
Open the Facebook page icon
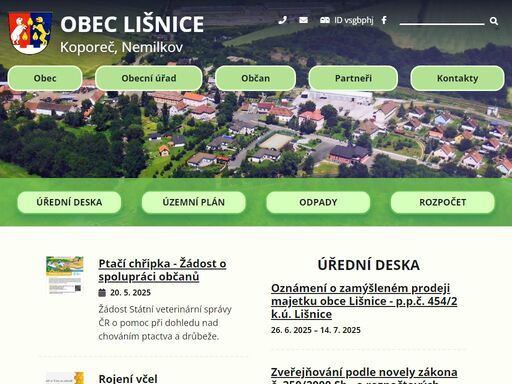pyautogui.click(x=384, y=20)
